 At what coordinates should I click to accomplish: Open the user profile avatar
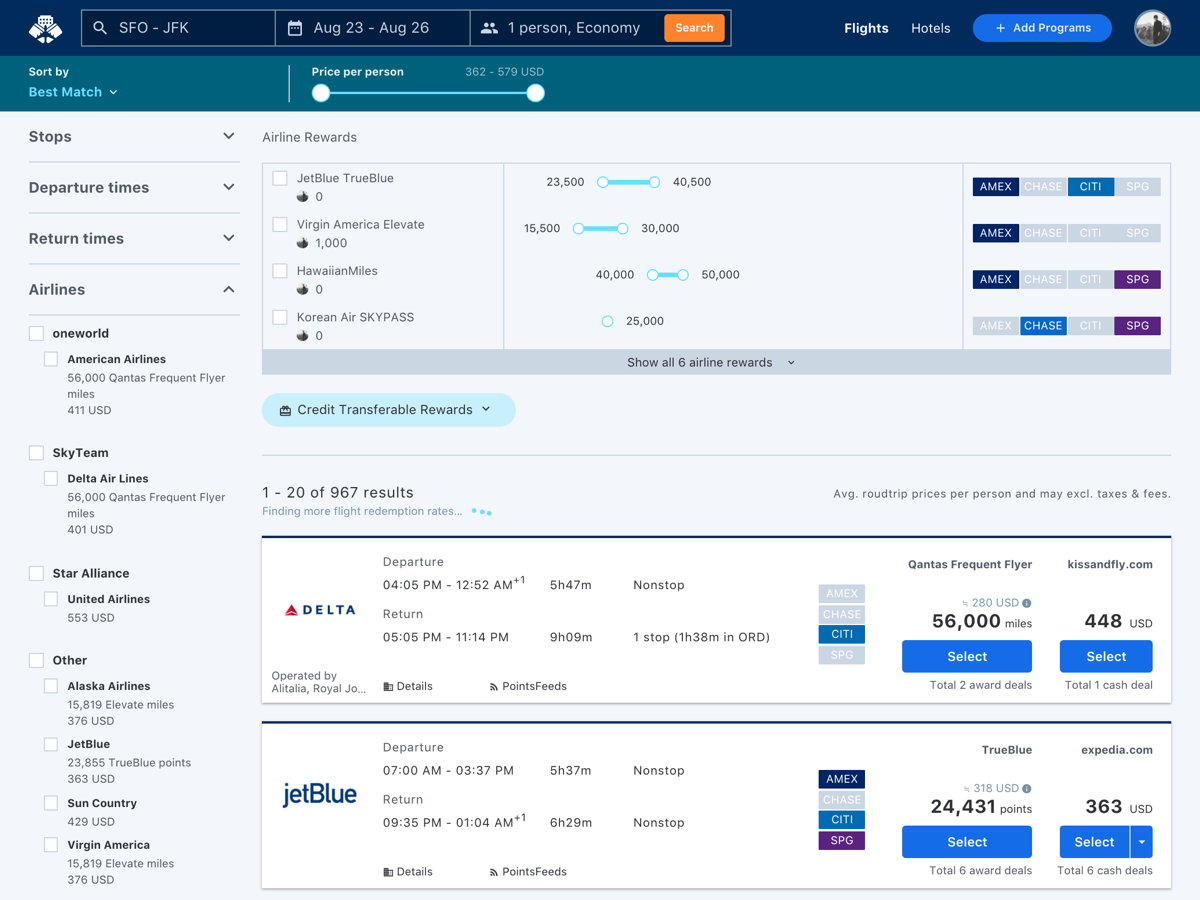point(1152,28)
